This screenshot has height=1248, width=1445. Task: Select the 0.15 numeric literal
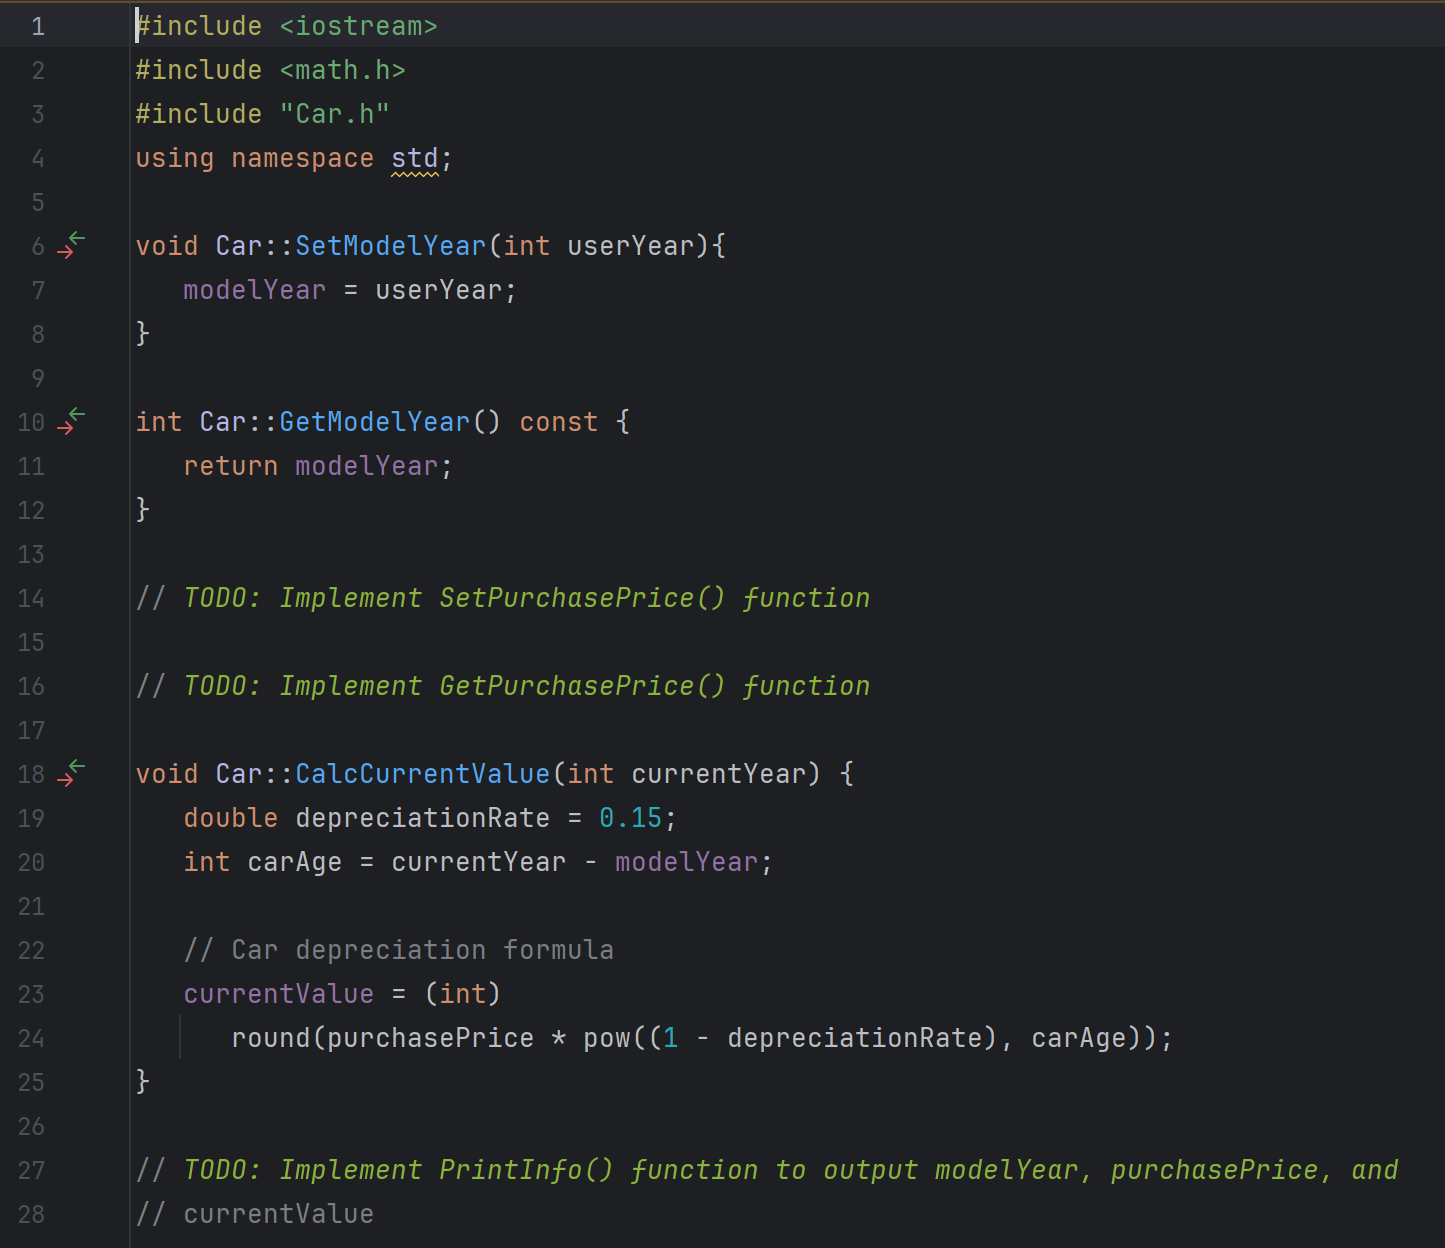pos(631,817)
